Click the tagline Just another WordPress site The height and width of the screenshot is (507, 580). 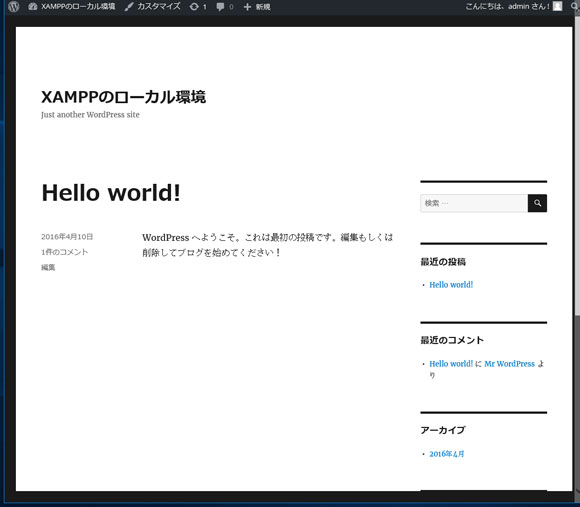(x=90, y=115)
